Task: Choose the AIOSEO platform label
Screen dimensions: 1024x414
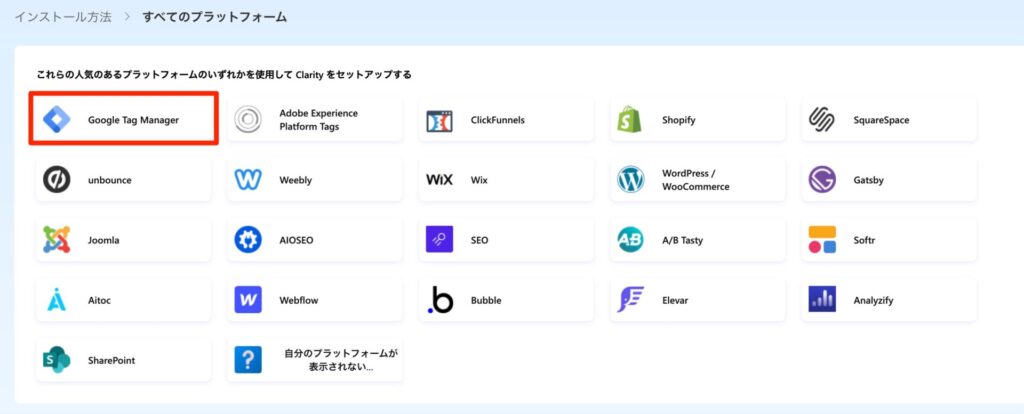Action: pyautogui.click(x=296, y=240)
